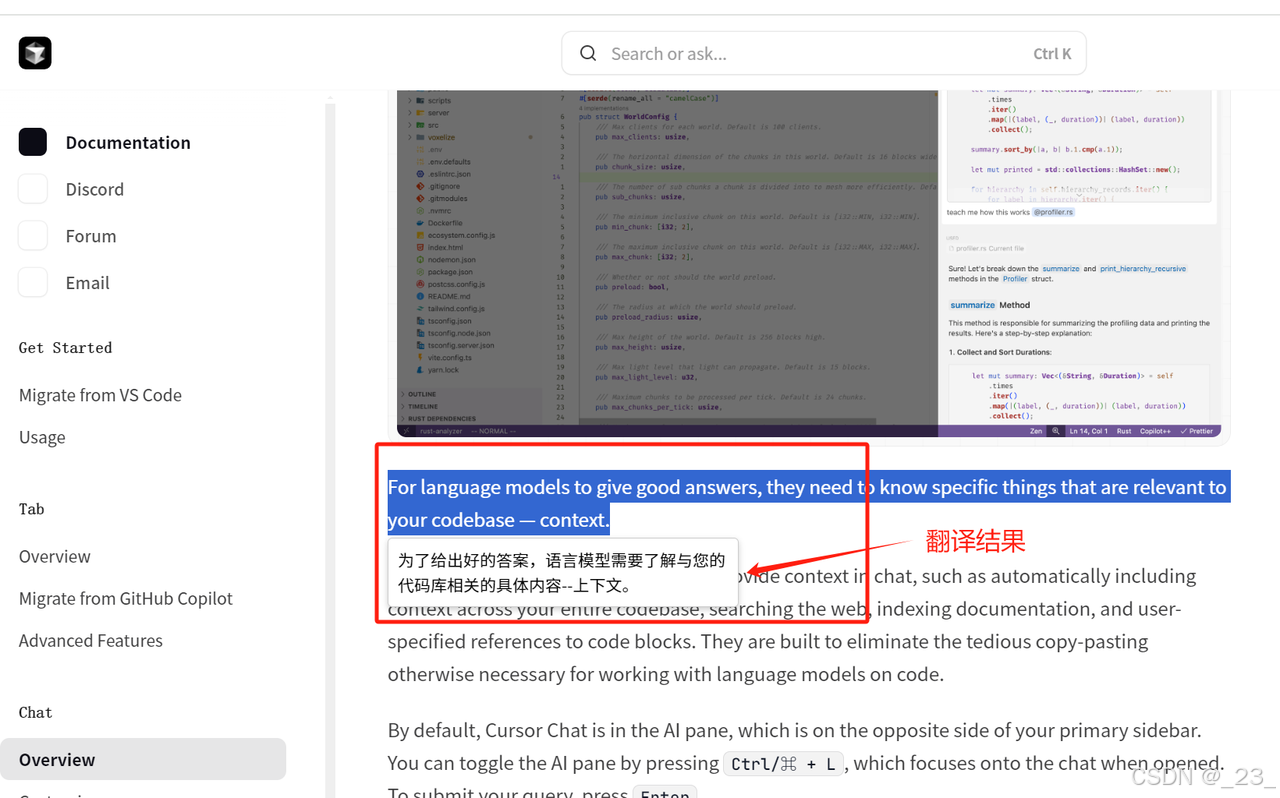Screen dimensions: 1280x798
Task: Click the Ctrl K shortcut hint
Action: (1052, 54)
